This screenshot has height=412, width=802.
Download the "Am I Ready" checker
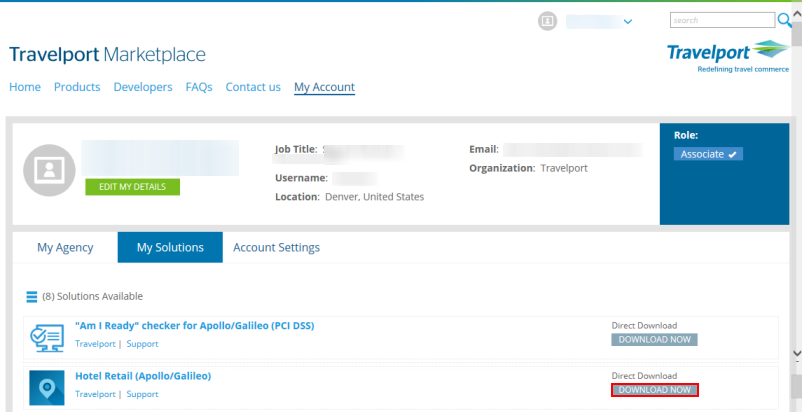tap(654, 339)
